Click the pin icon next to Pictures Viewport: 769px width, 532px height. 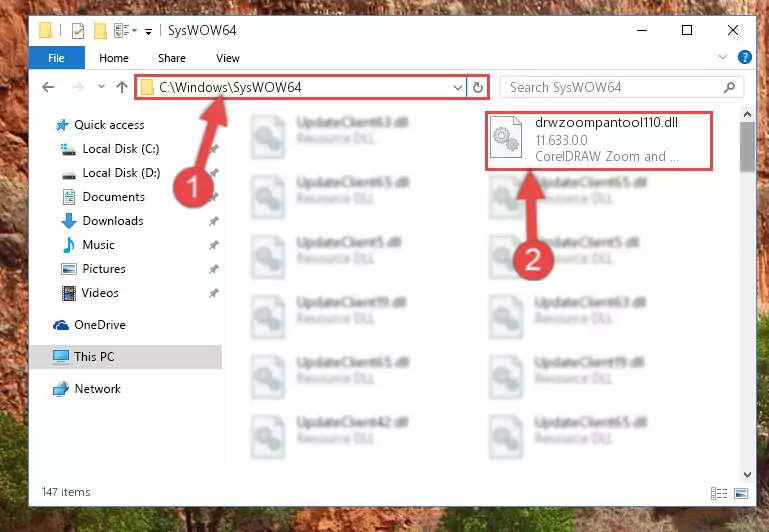pyautogui.click(x=213, y=269)
